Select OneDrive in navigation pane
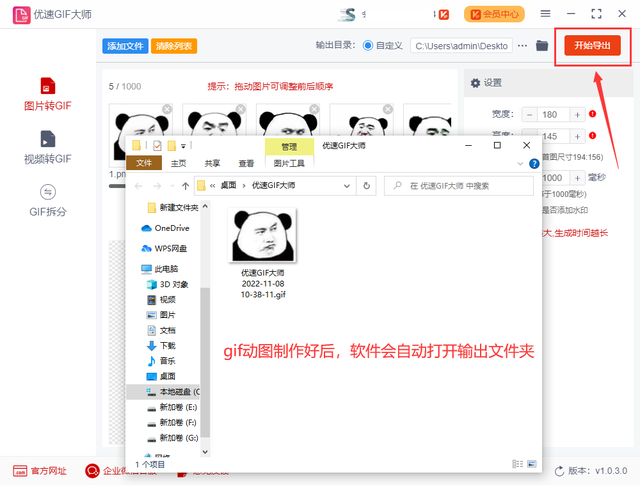This screenshot has width=640, height=486. point(165,228)
